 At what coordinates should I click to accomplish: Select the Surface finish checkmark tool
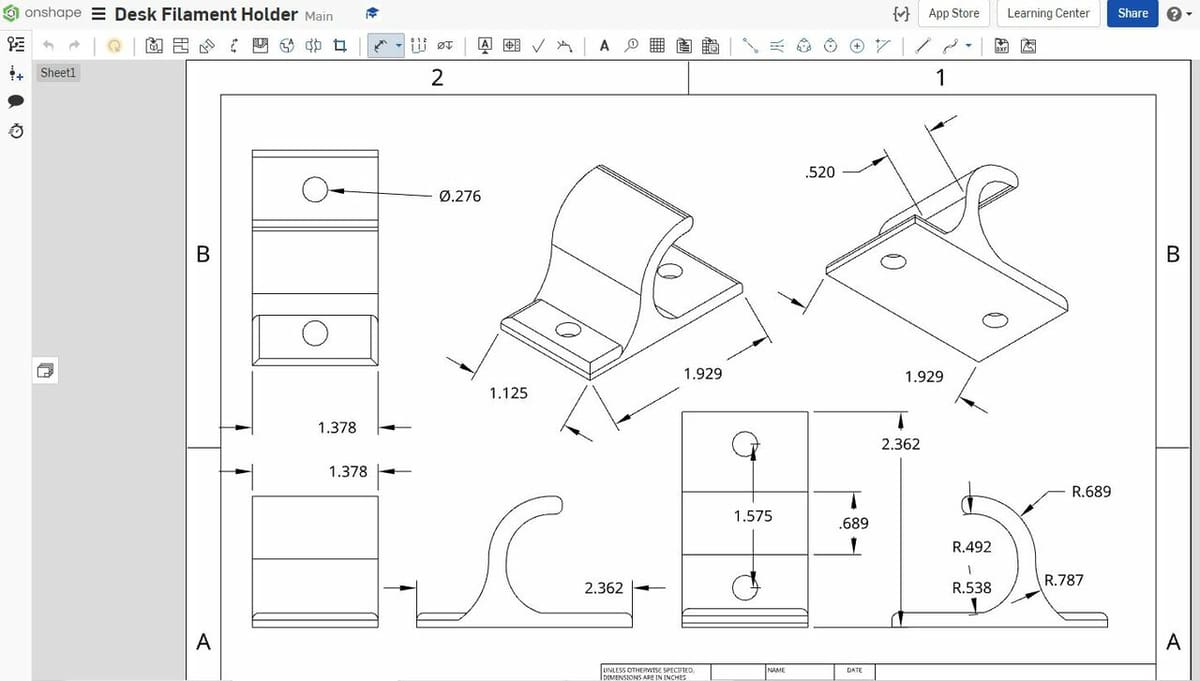coord(538,46)
